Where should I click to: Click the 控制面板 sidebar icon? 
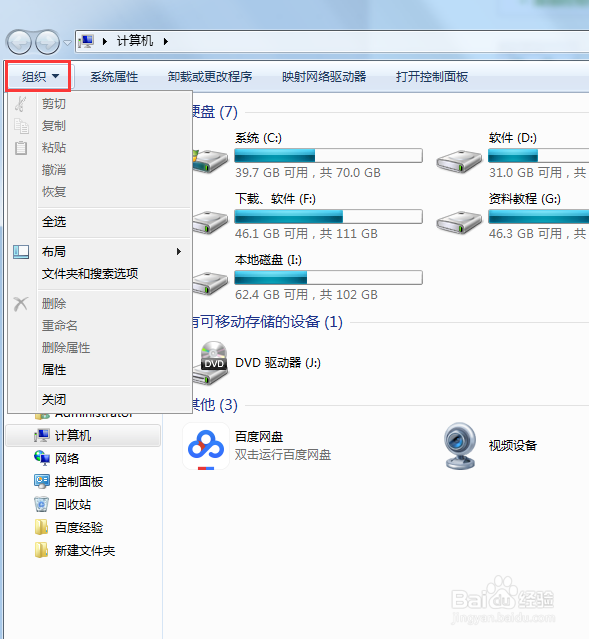pyautogui.click(x=42, y=481)
